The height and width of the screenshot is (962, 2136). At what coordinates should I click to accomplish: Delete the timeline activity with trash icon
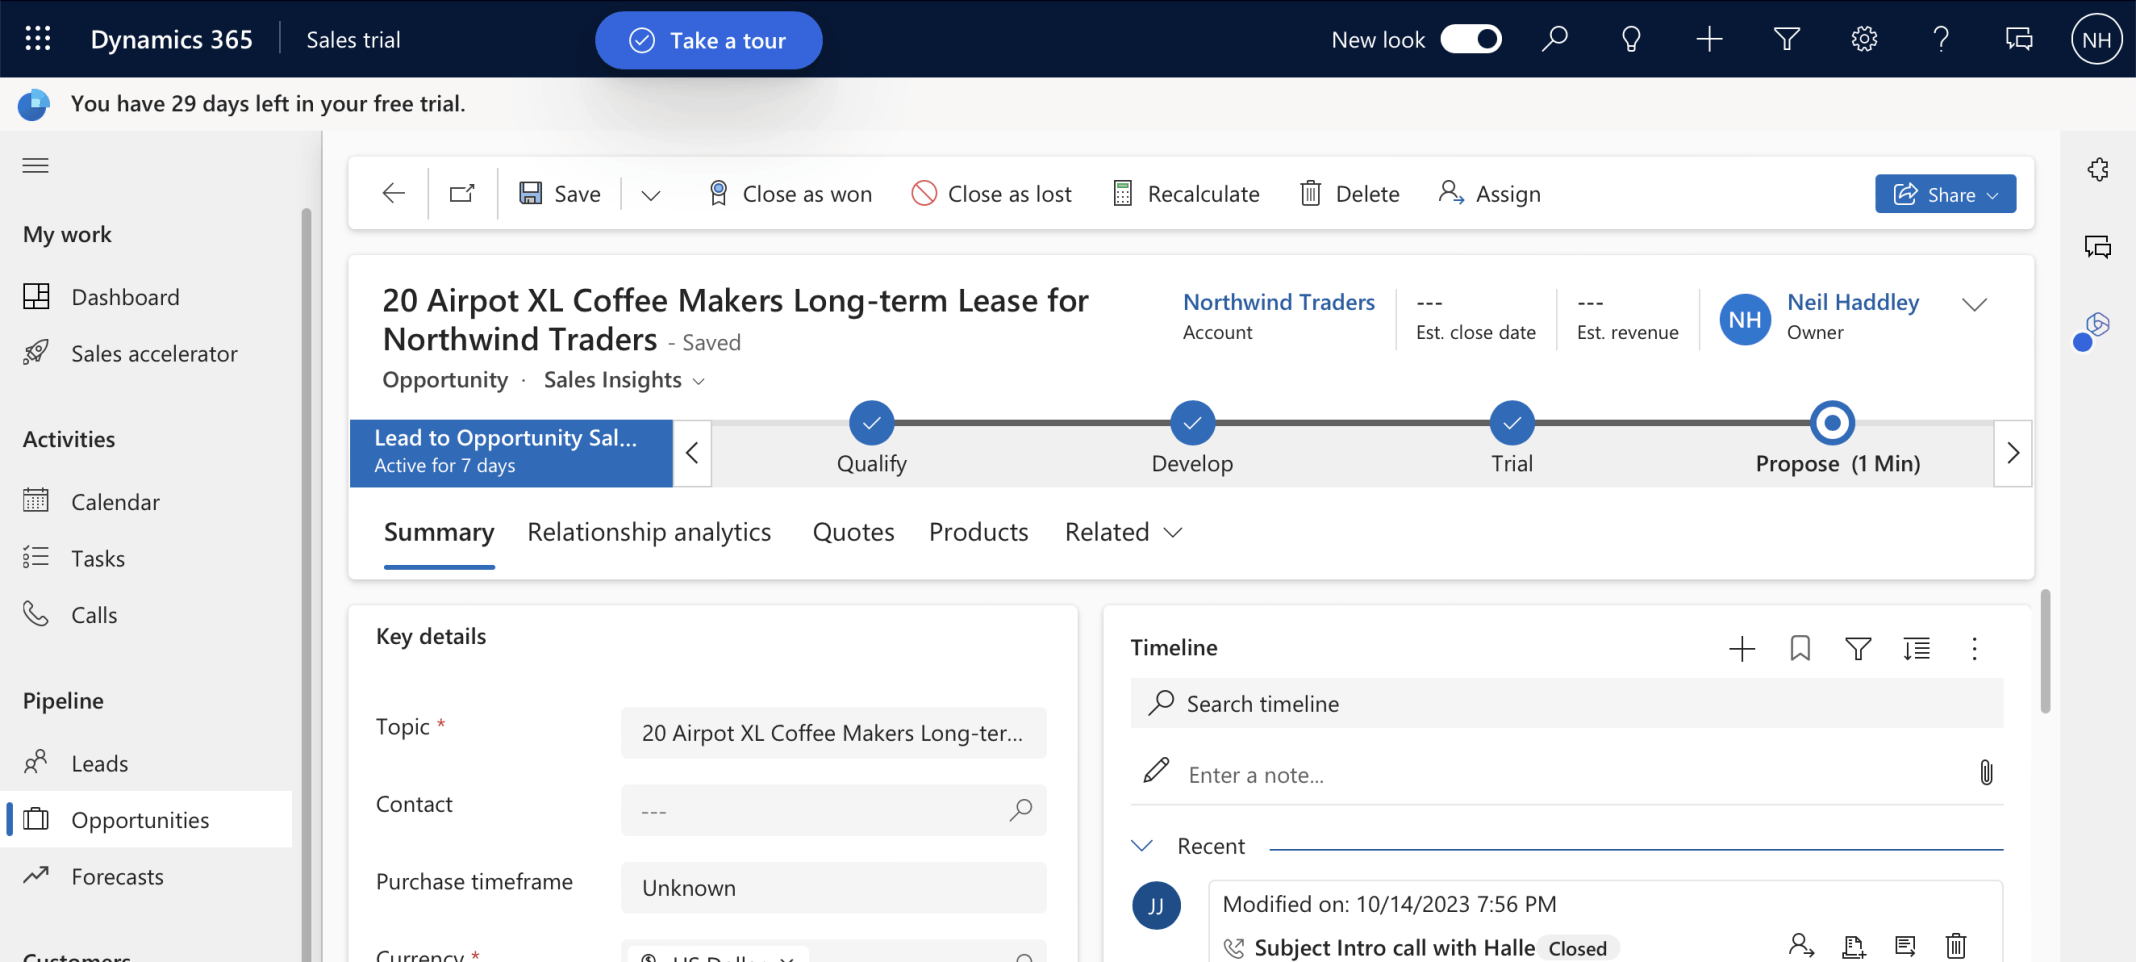click(1956, 945)
